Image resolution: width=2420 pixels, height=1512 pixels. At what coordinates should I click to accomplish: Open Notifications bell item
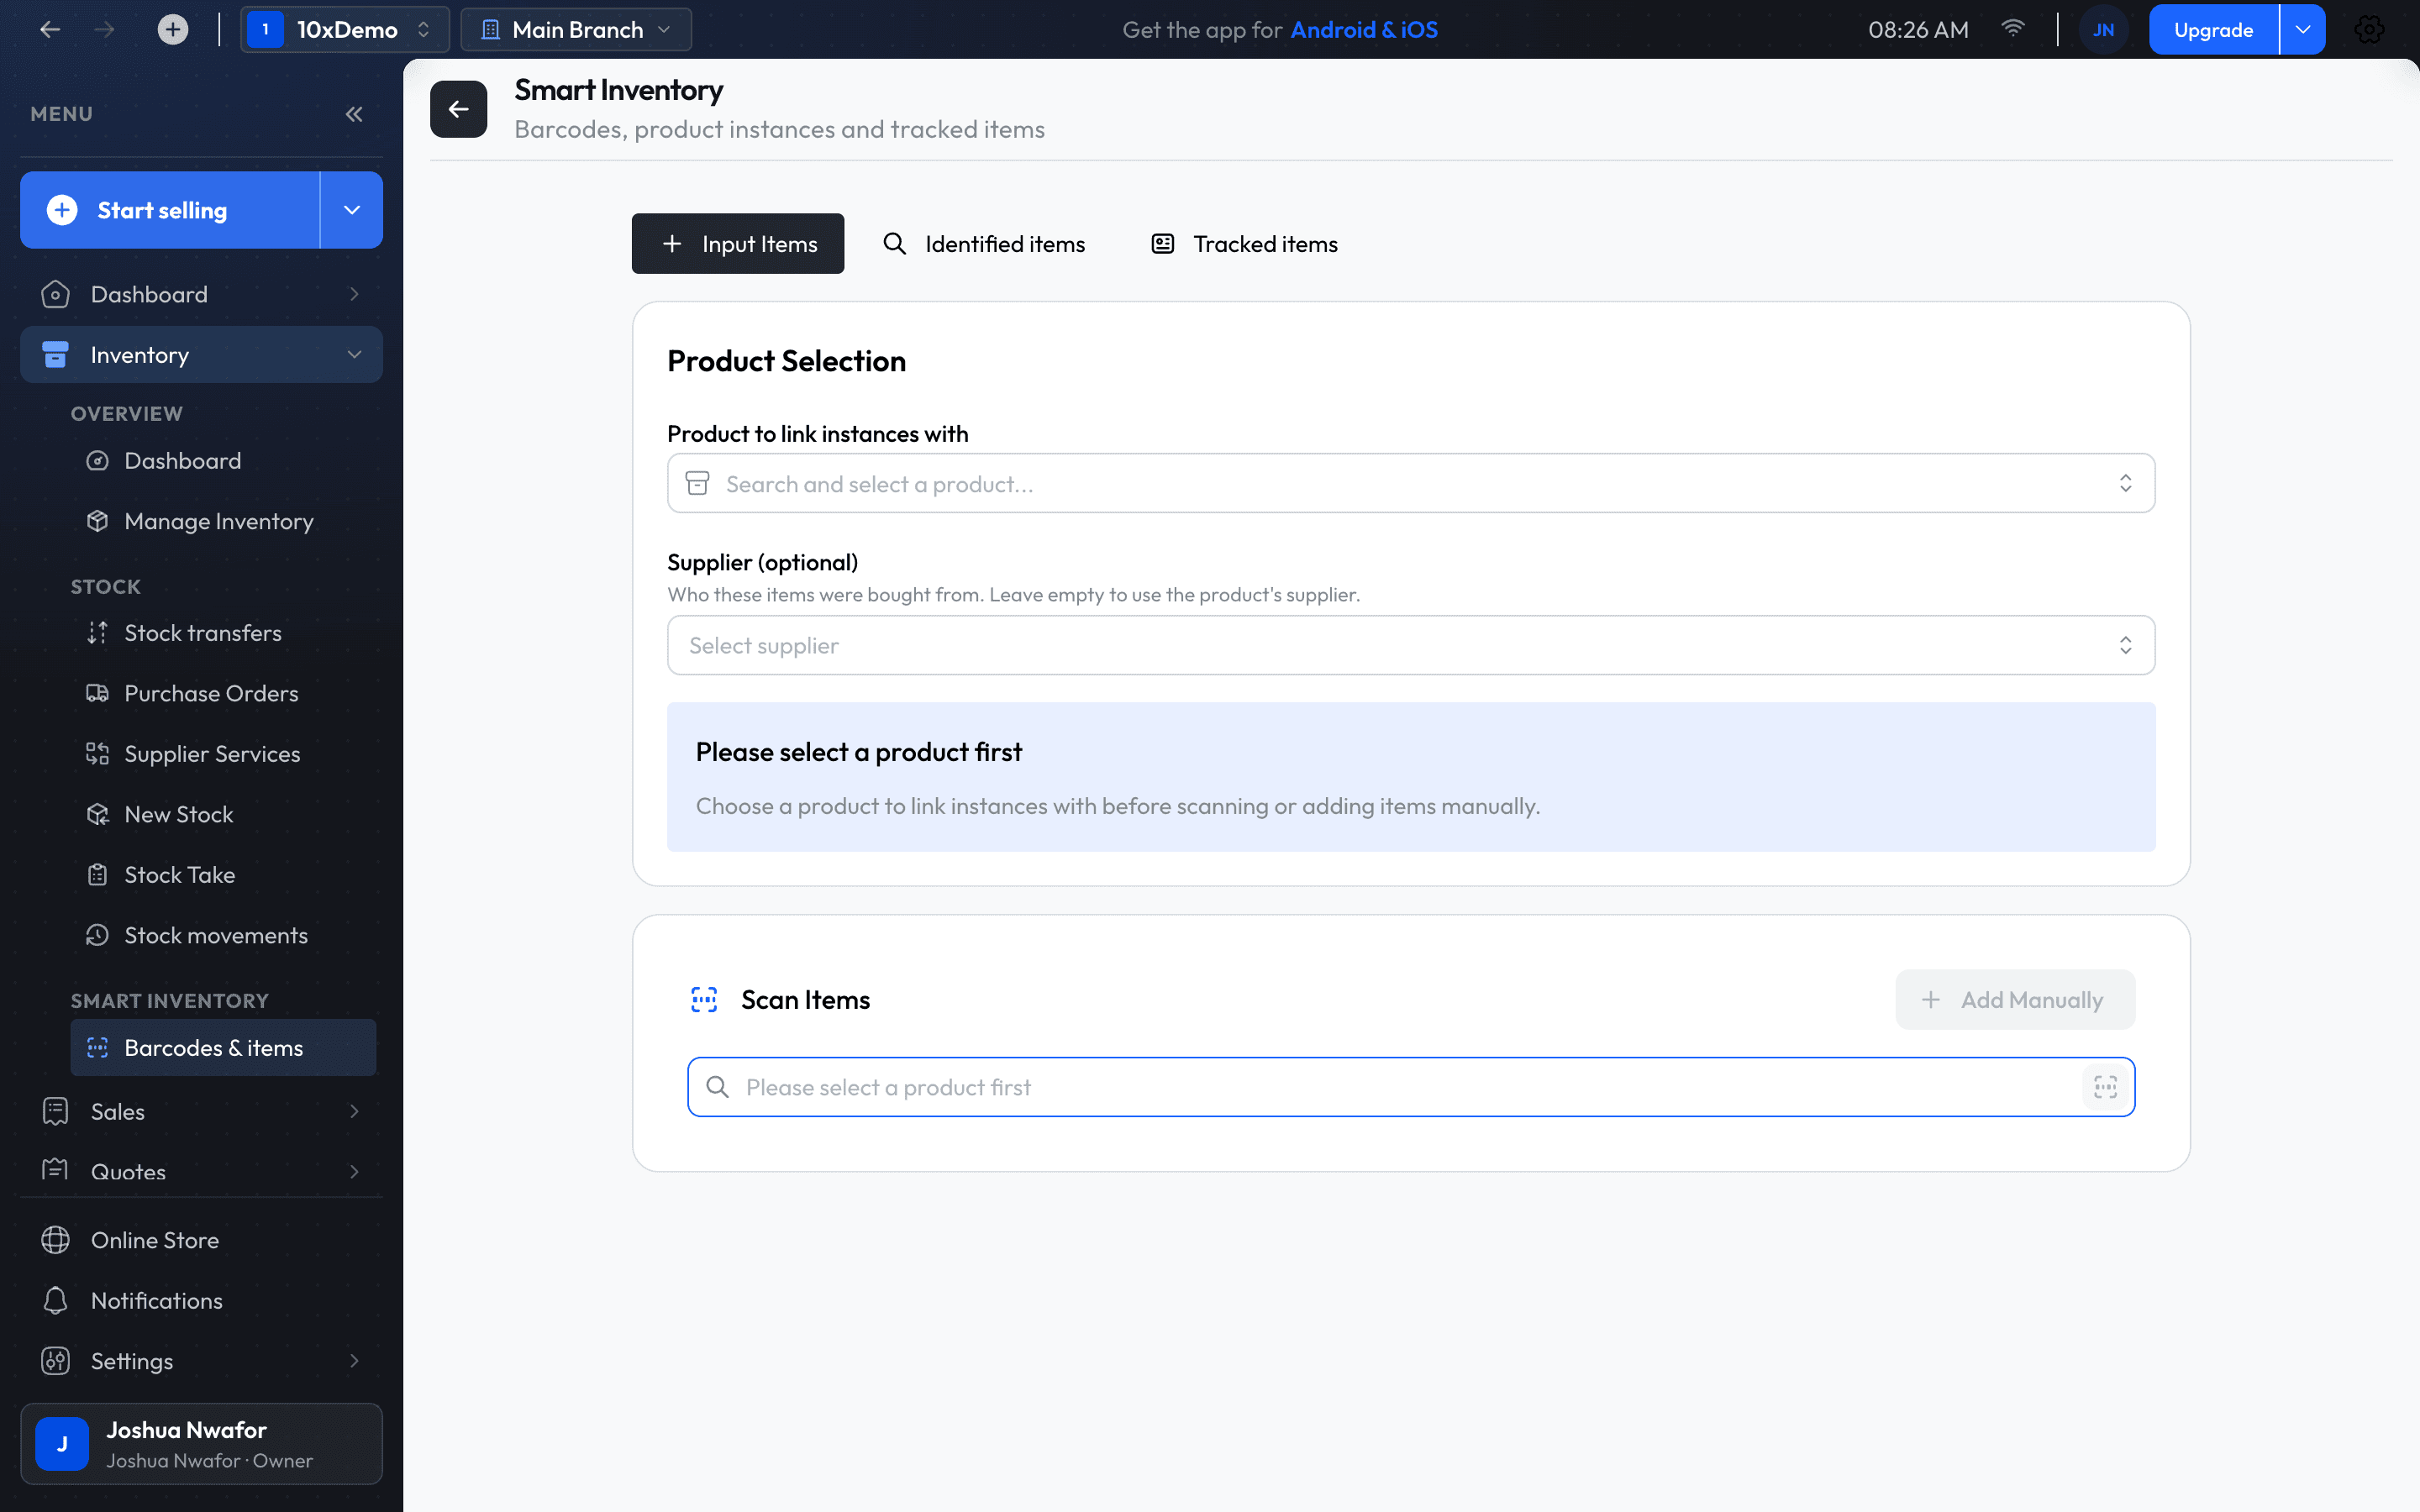point(201,1300)
